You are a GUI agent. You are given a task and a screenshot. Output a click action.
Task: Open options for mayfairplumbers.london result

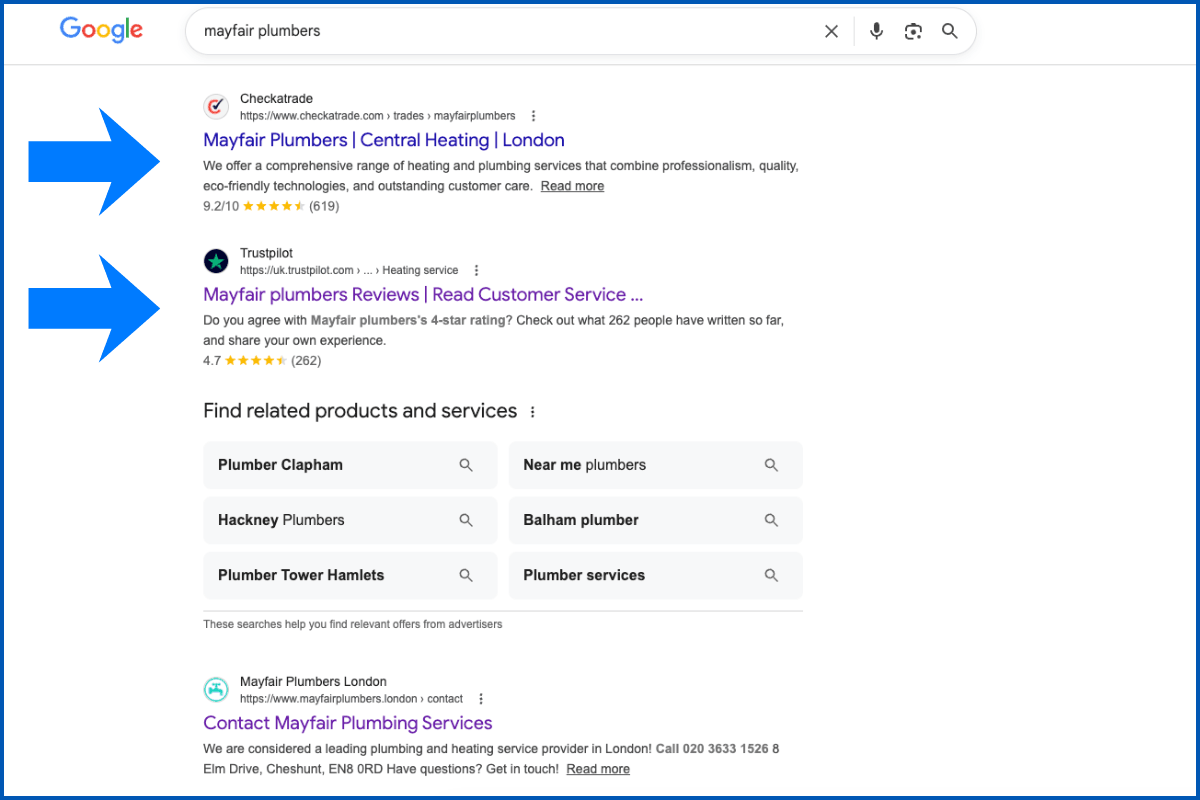coord(481,699)
